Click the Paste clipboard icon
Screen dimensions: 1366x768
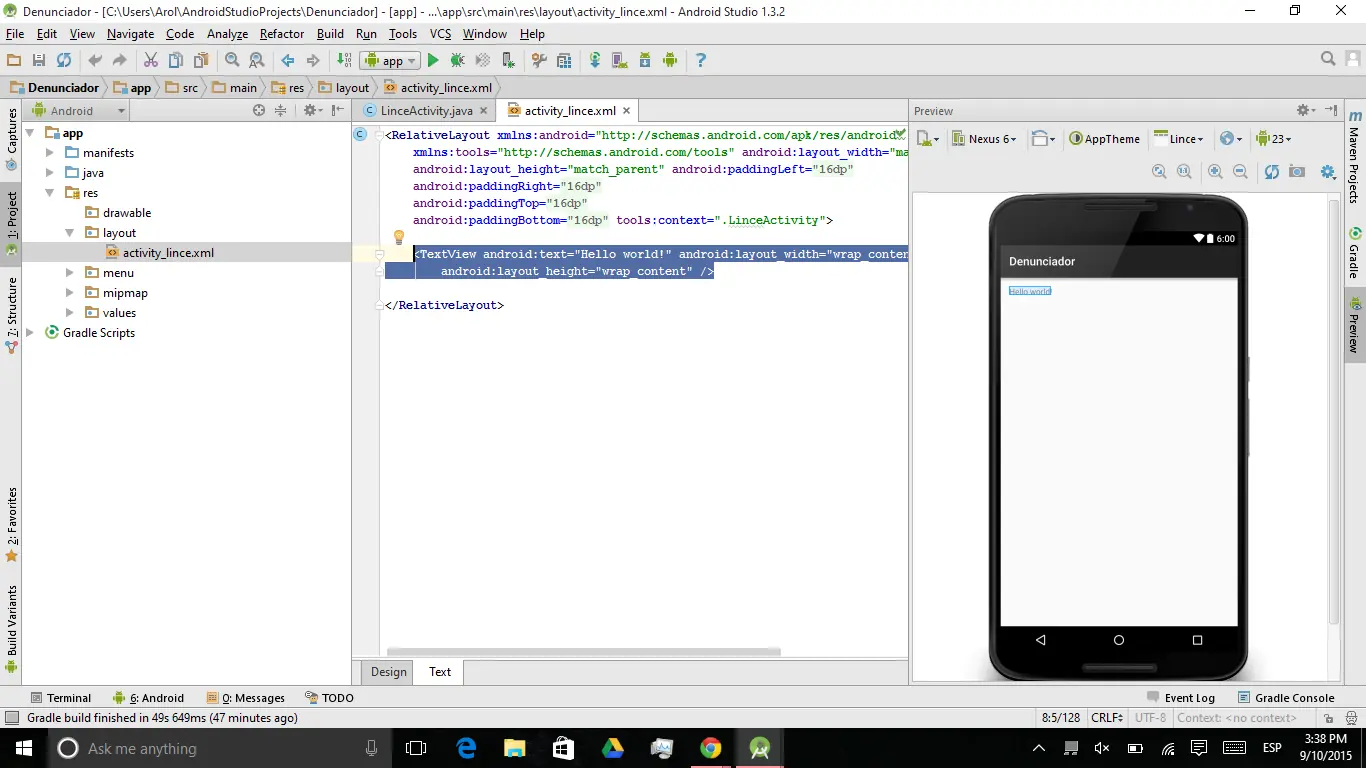coord(201,60)
